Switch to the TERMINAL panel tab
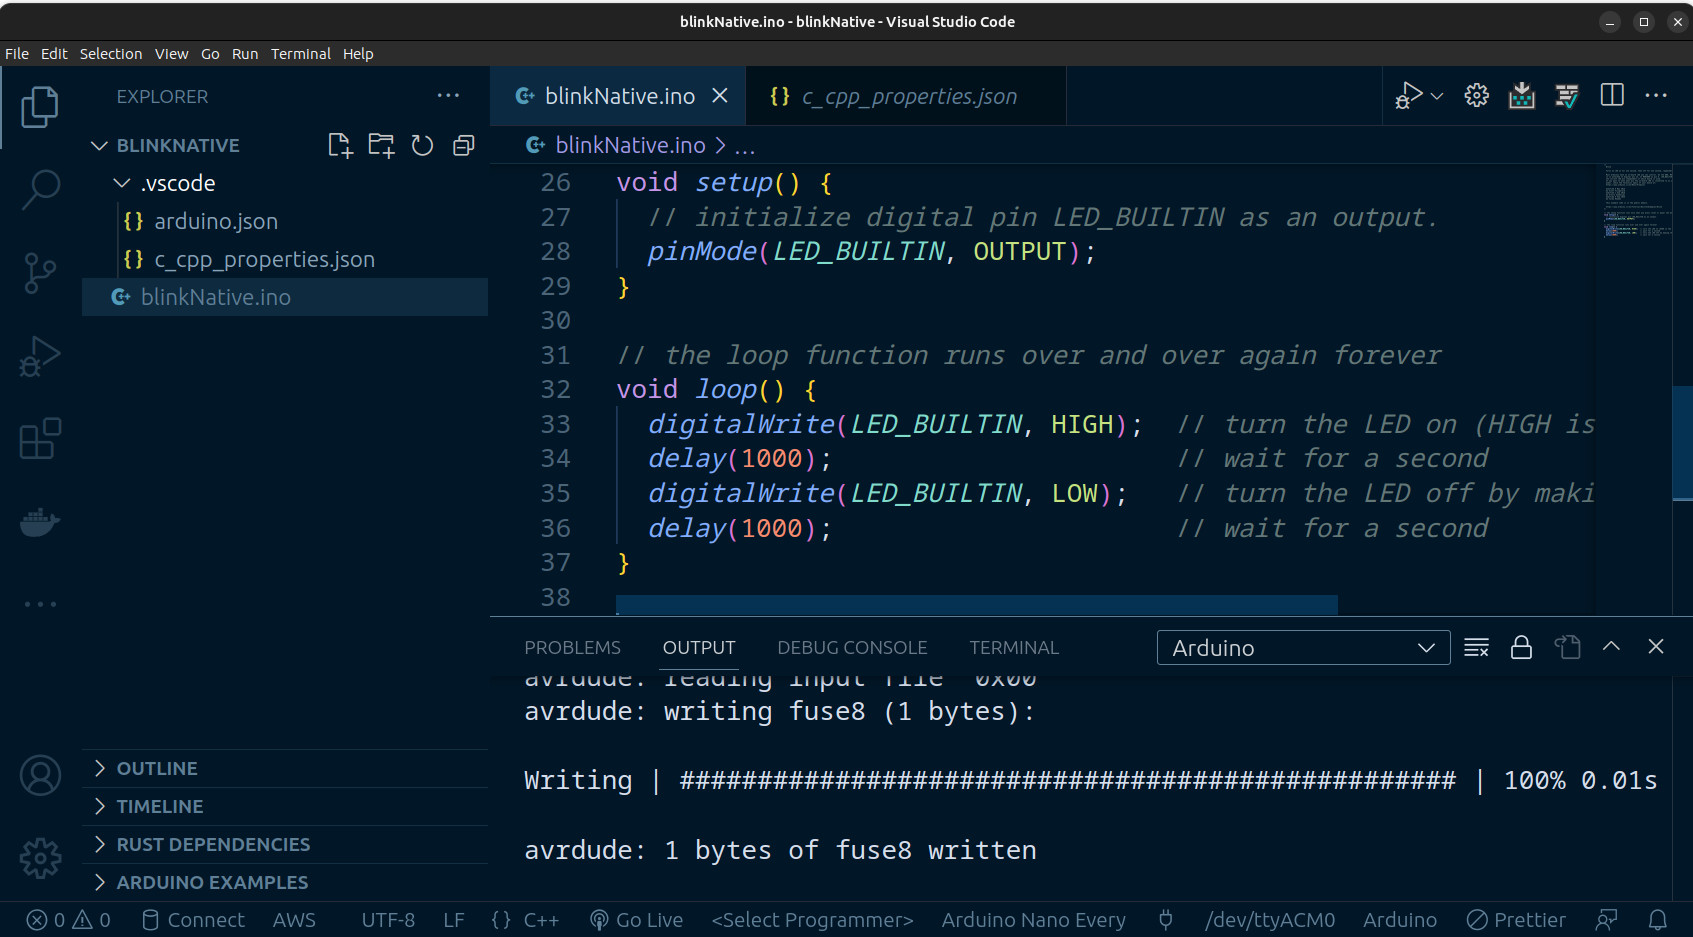1693x937 pixels. pyautogui.click(x=1014, y=648)
